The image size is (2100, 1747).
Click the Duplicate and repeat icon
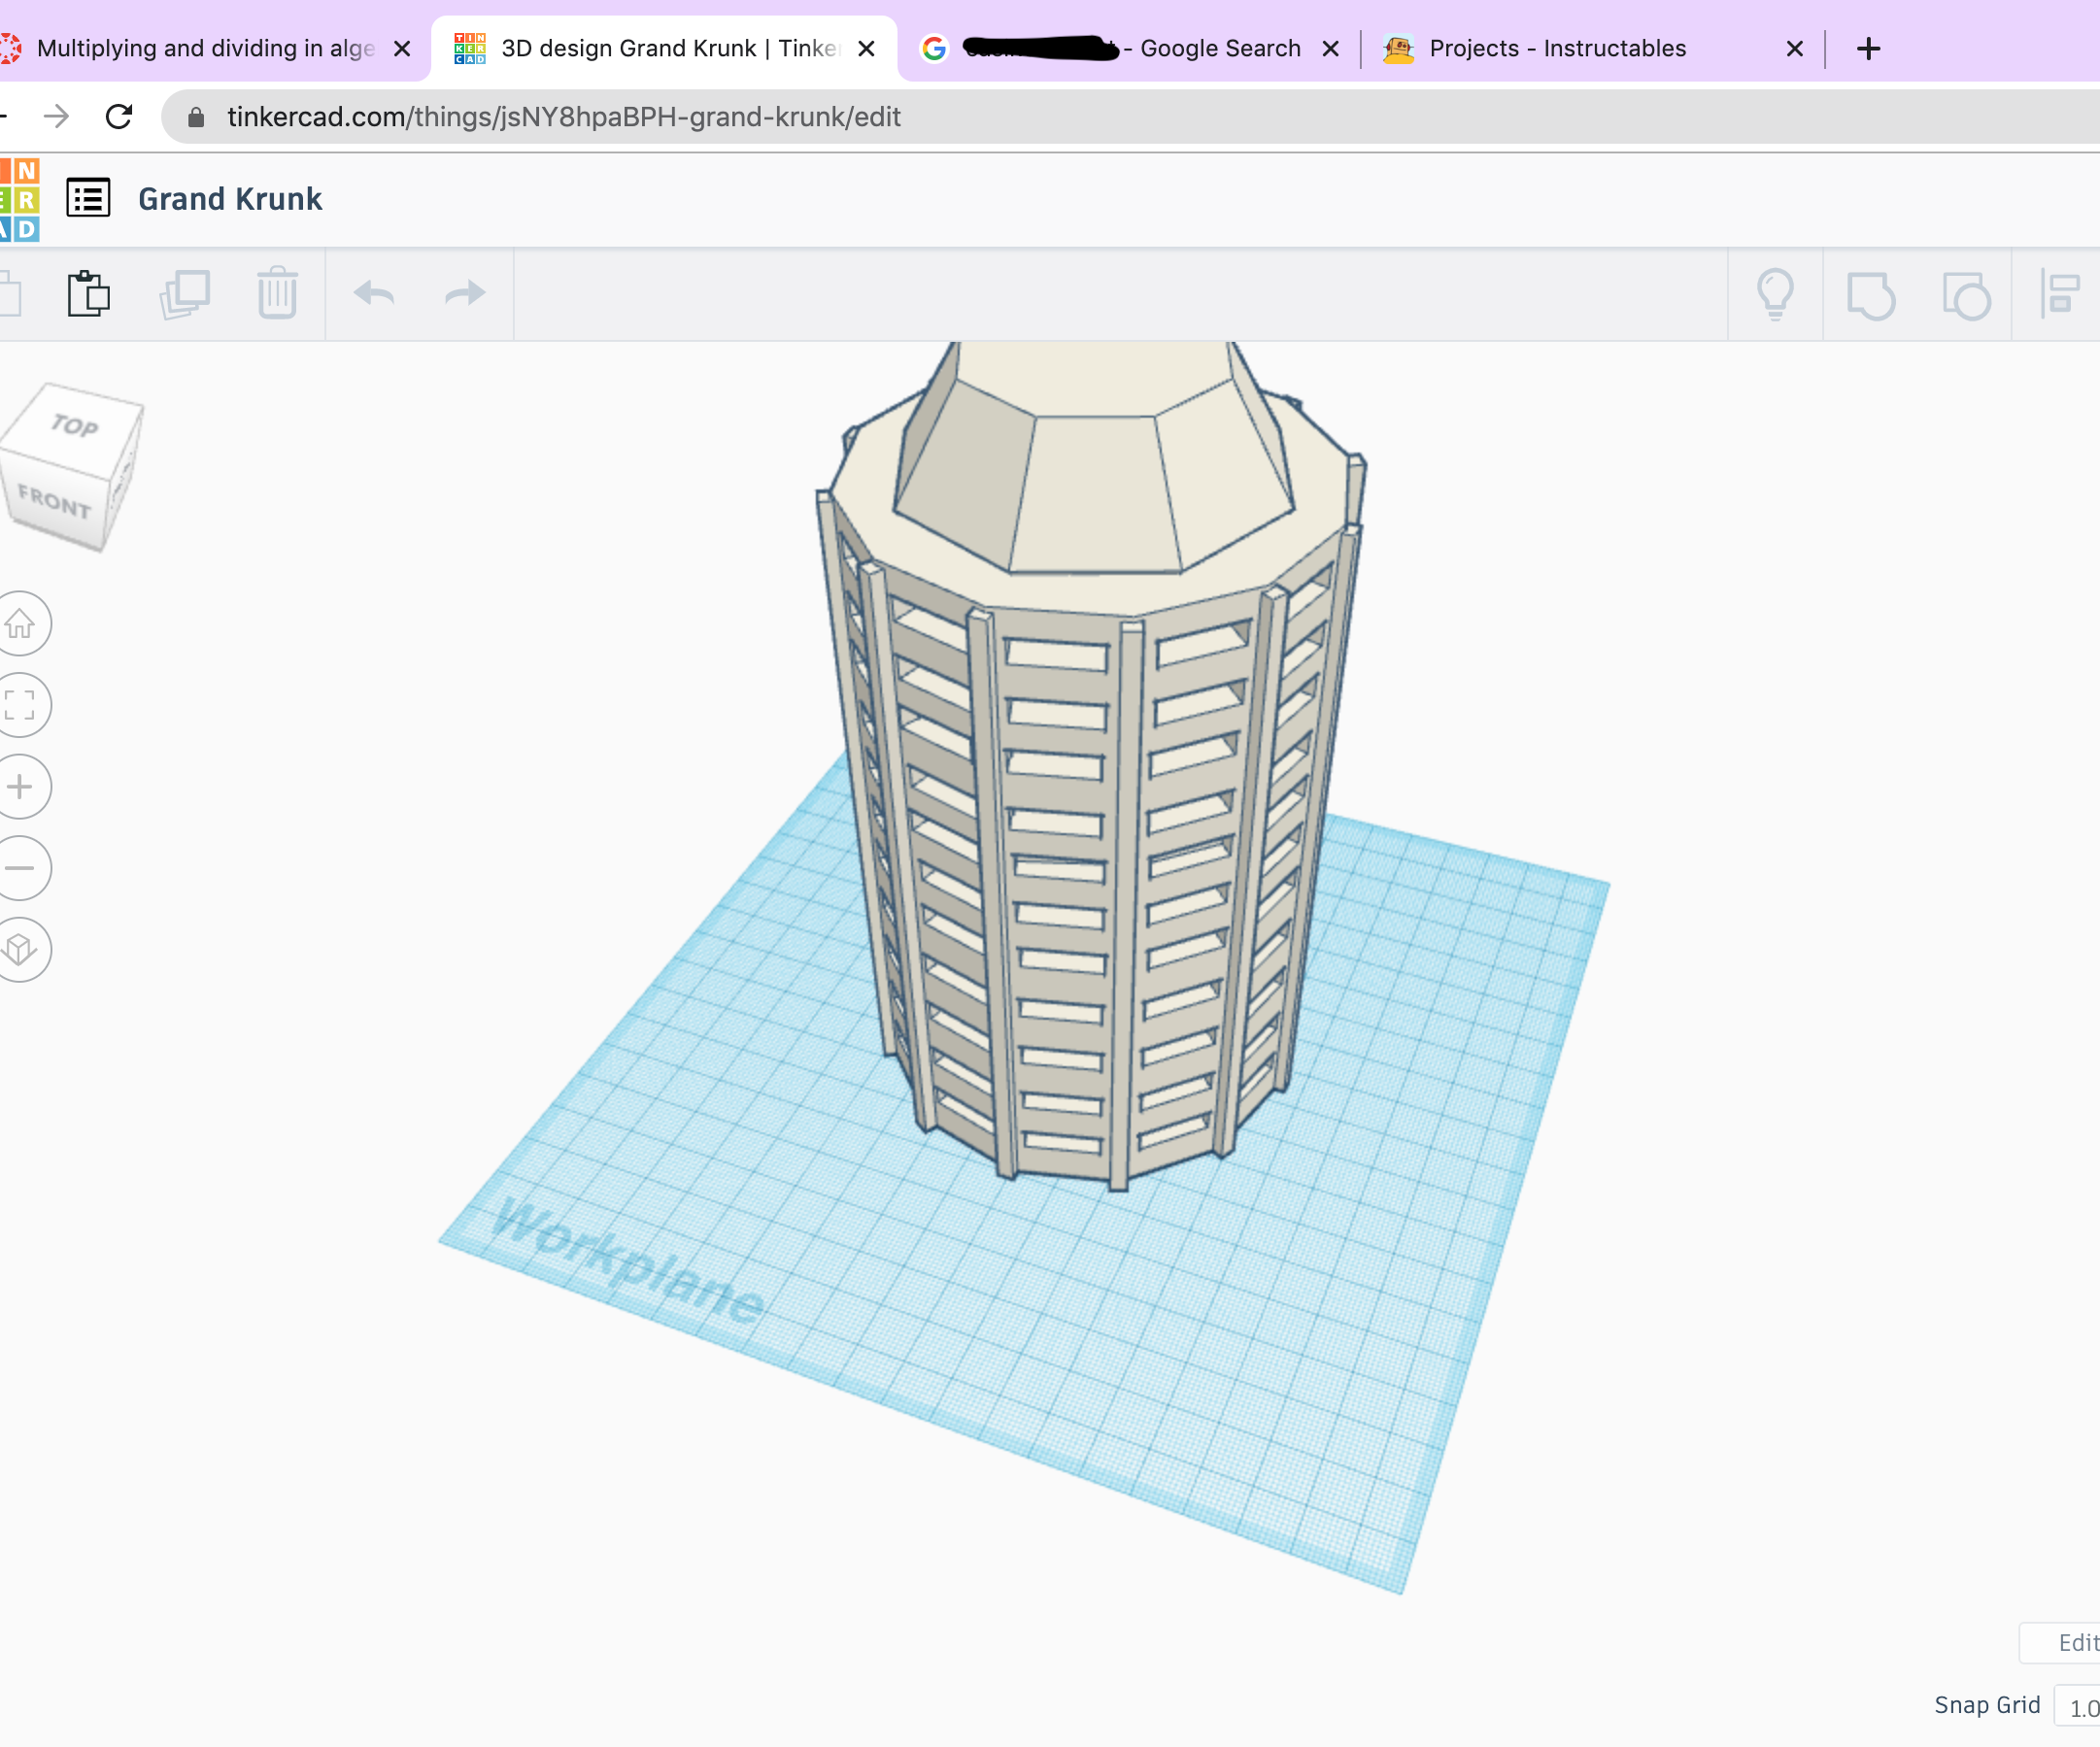[x=185, y=294]
